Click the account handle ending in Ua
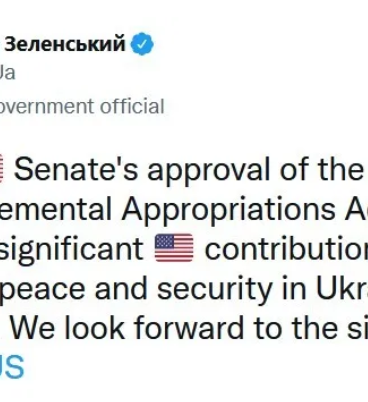Viewport: 368px width, 402px height. coord(7,73)
